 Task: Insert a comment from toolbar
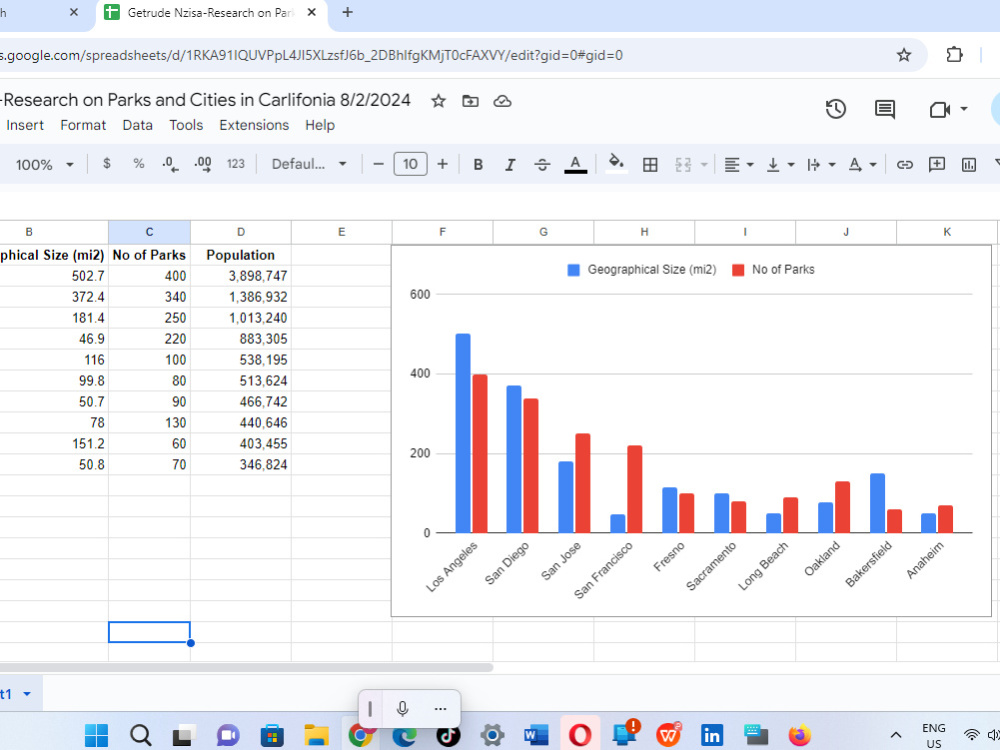click(x=936, y=165)
